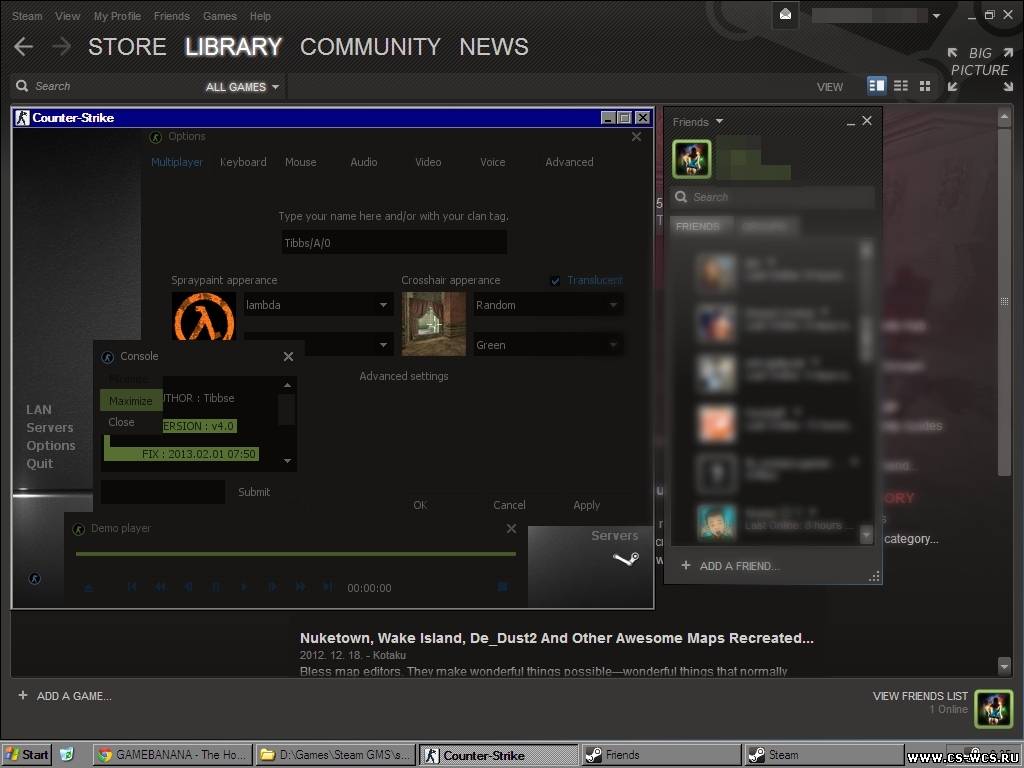This screenshot has width=1024, height=768.
Task: Click the Demo player green progress bar
Action: click(296, 554)
